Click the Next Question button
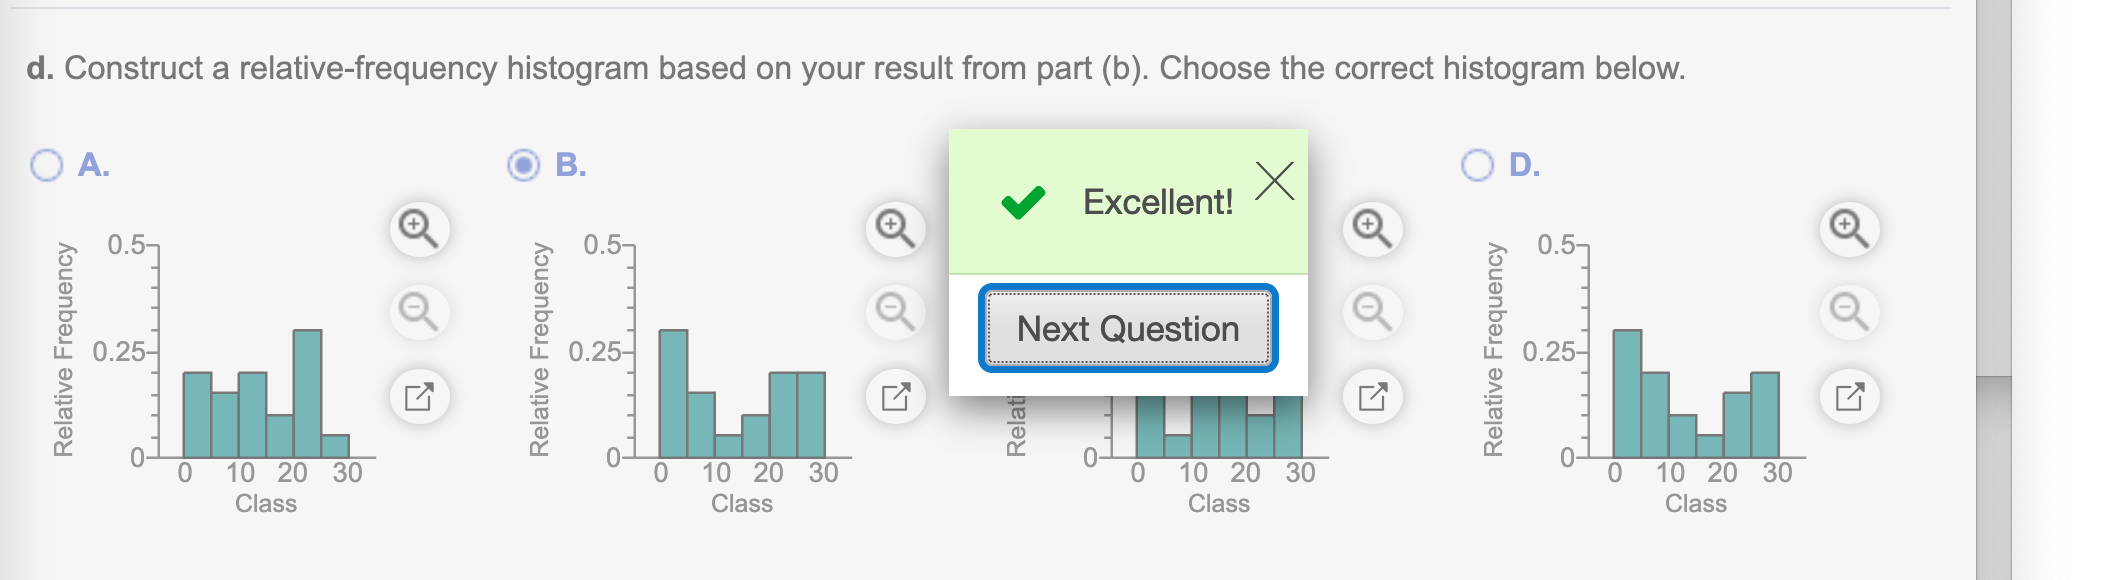2110x580 pixels. [1128, 328]
